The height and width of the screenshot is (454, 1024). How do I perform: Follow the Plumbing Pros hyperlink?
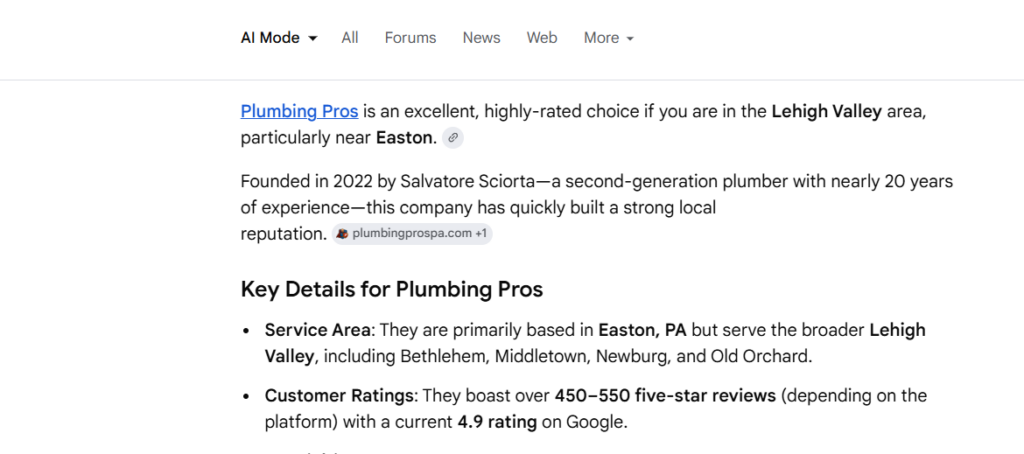(299, 111)
